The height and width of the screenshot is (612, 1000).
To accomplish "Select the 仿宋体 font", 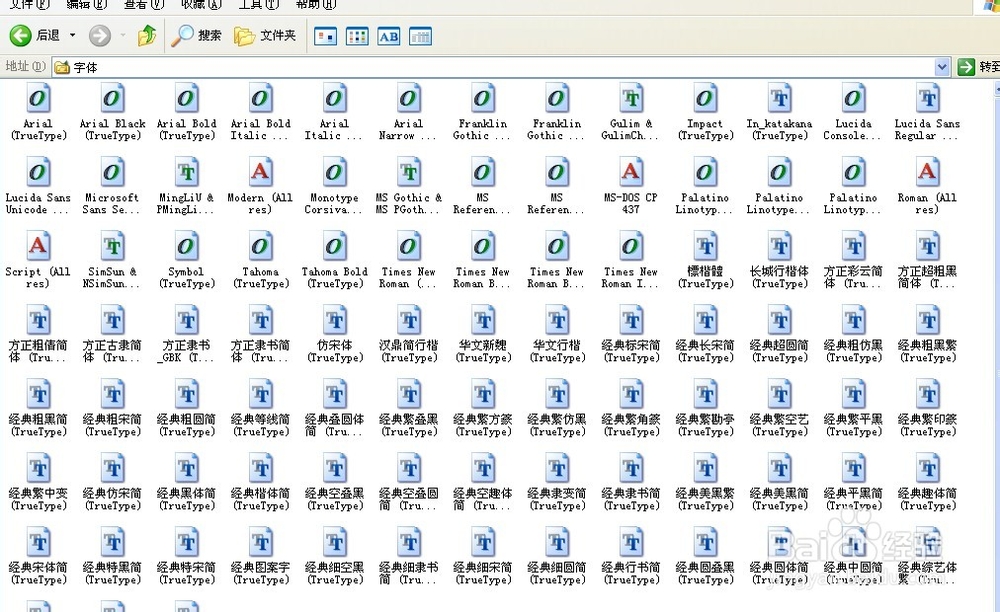I will [334, 334].
